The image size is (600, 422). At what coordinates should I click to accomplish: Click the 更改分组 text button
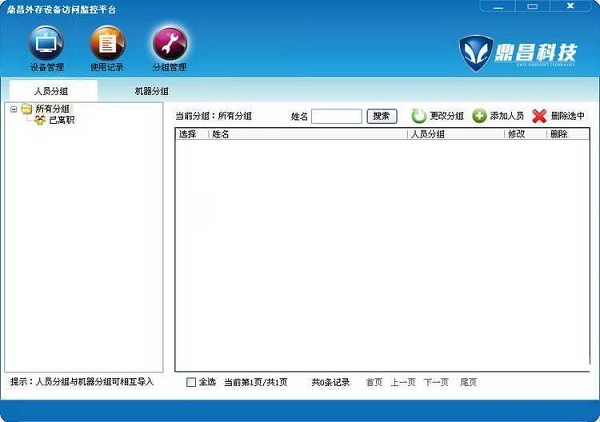point(447,116)
